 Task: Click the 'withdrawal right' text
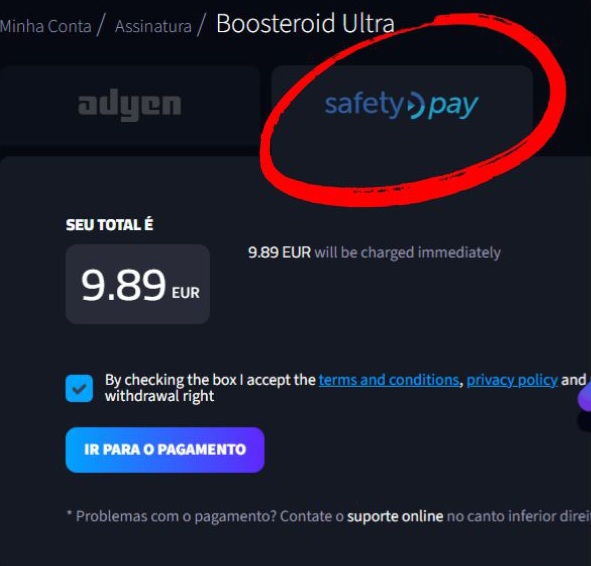tap(159, 396)
